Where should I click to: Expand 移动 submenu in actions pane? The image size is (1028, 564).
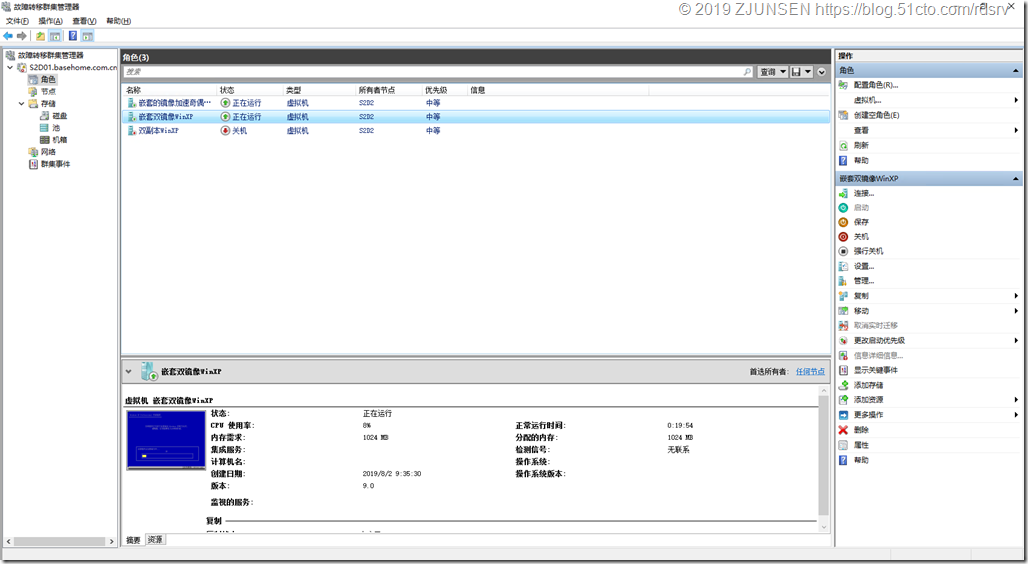click(1016, 311)
